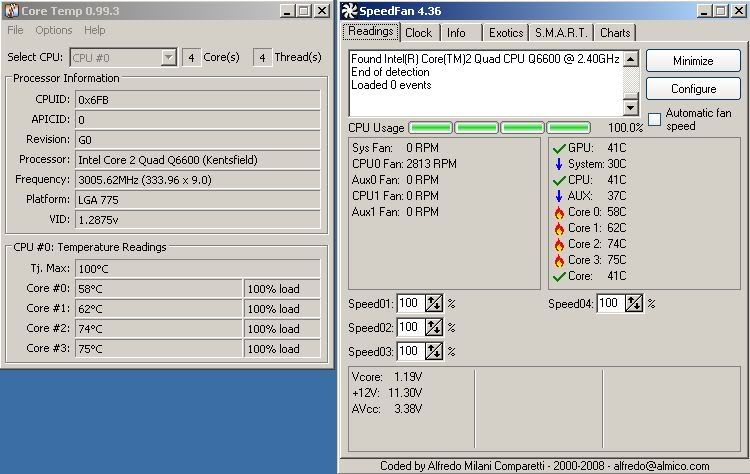
Task: Adjust the Speed01 spinner arrows
Action: pos(434,303)
